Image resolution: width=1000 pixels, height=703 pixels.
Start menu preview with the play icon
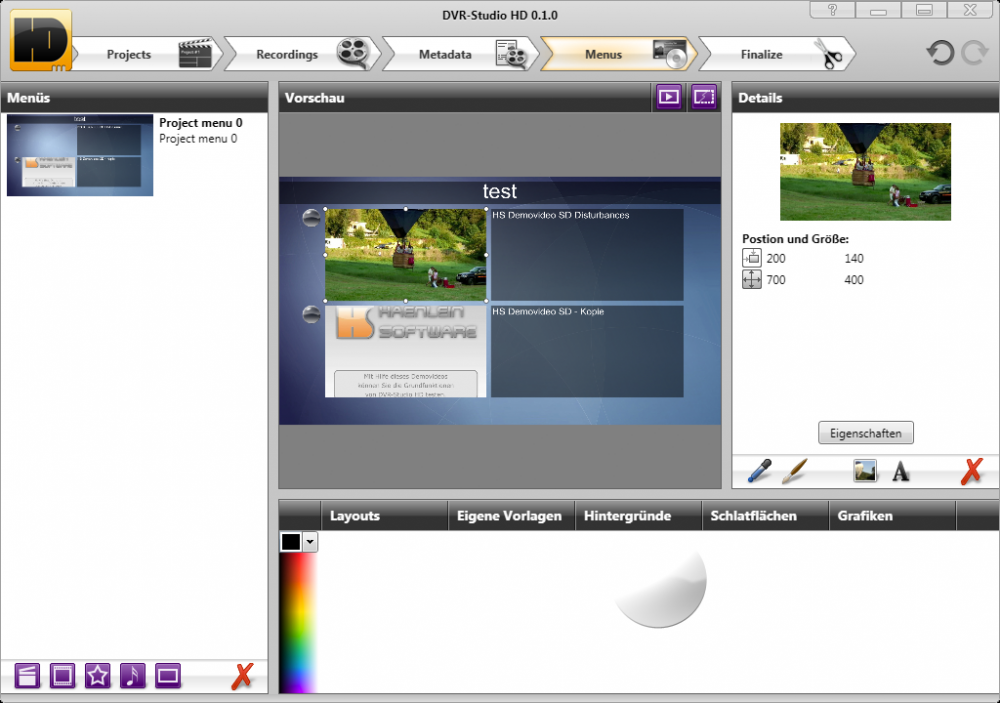(x=668, y=97)
